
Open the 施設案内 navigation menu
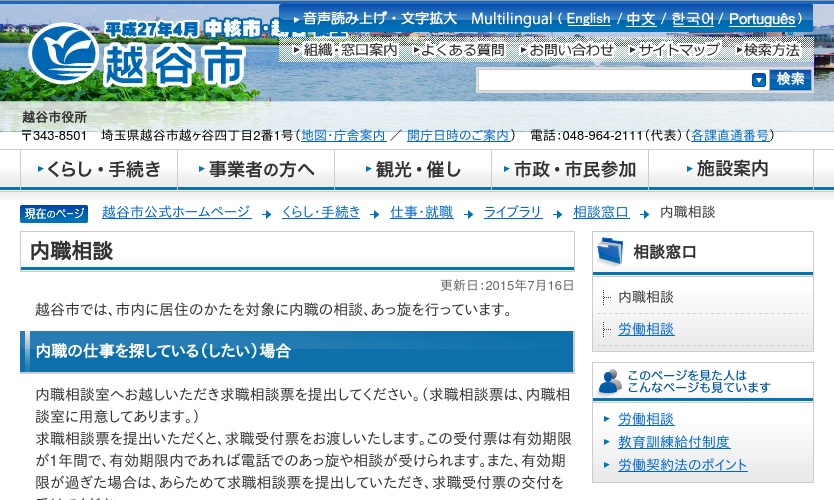pyautogui.click(x=727, y=170)
